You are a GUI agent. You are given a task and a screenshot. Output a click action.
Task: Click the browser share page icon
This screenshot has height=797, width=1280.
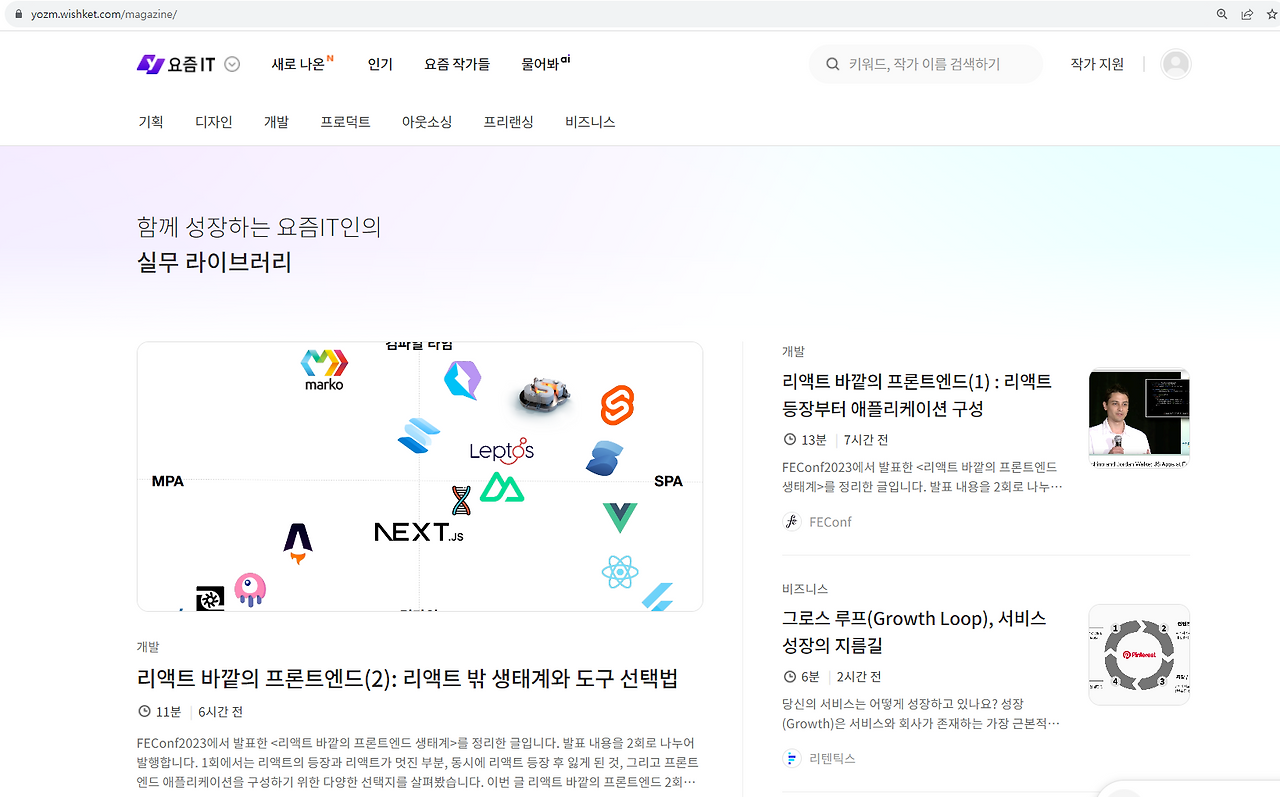tap(1247, 14)
